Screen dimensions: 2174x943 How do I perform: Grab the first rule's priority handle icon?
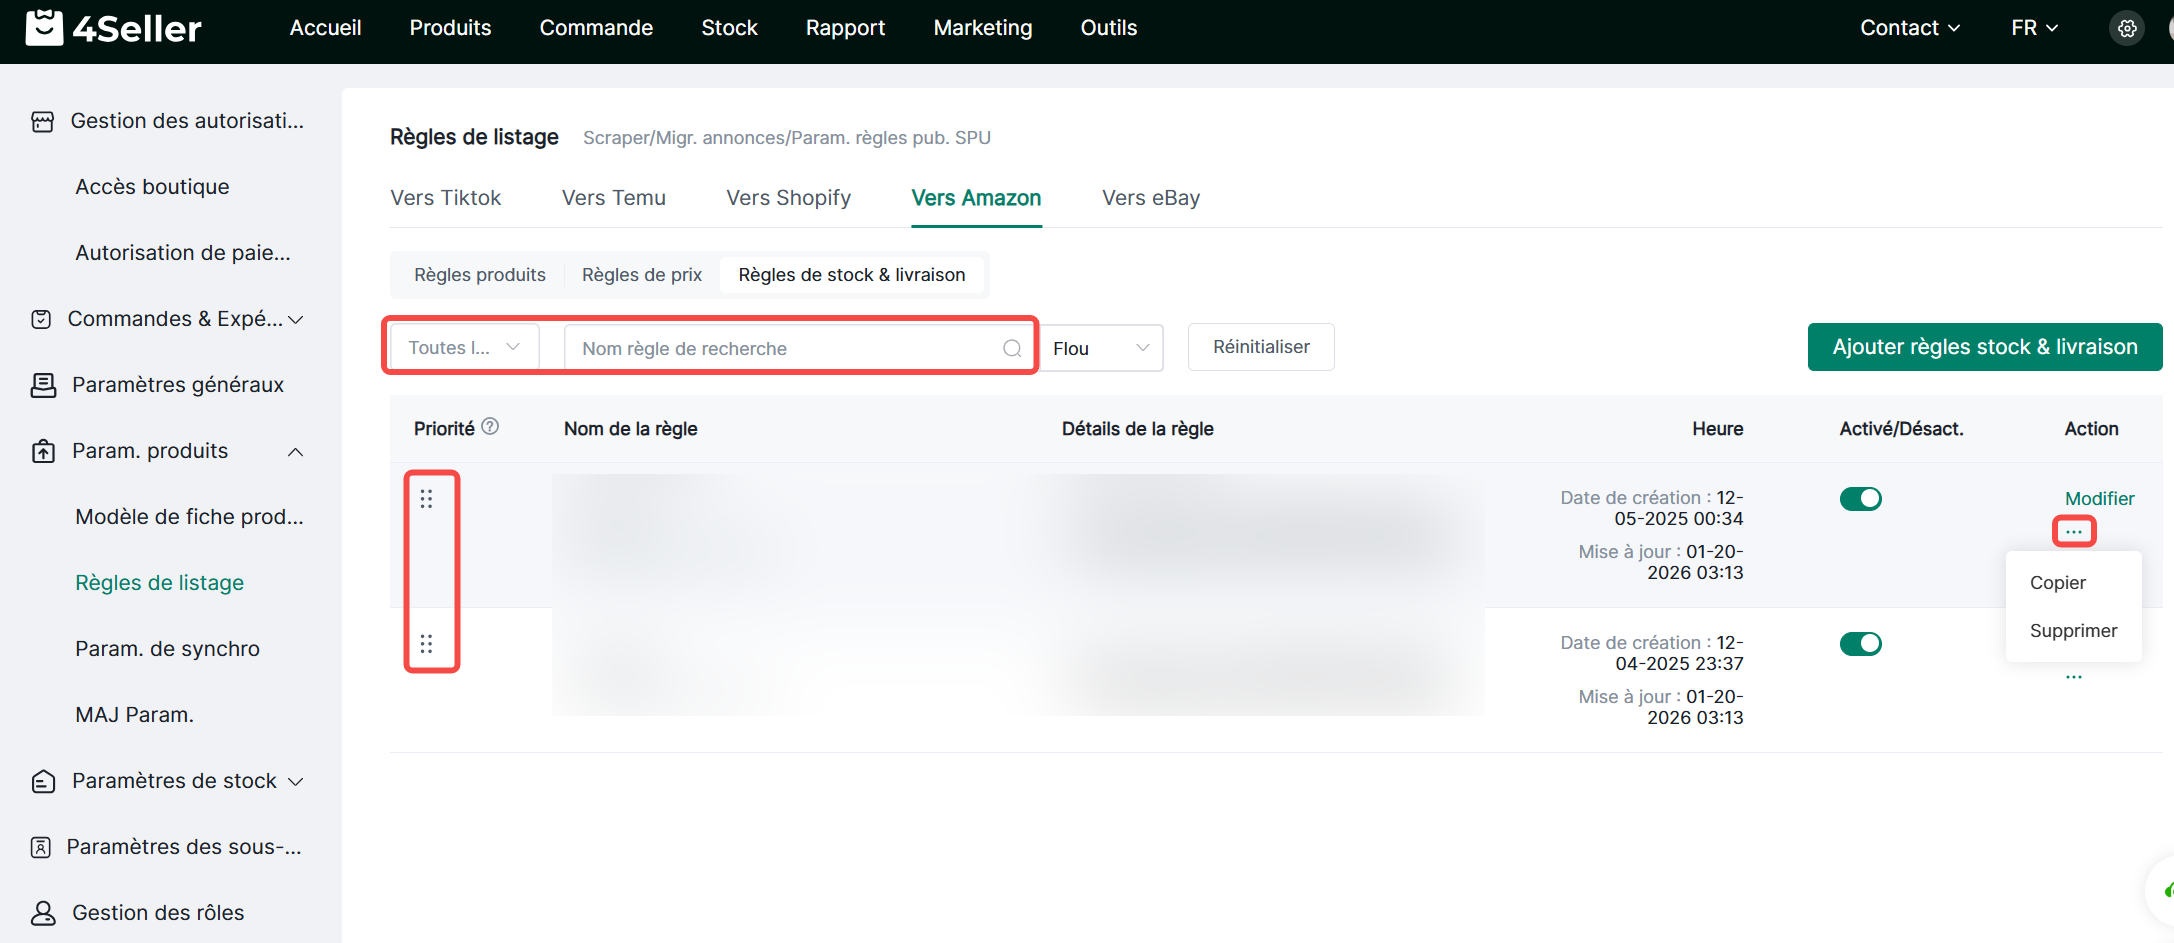click(426, 499)
